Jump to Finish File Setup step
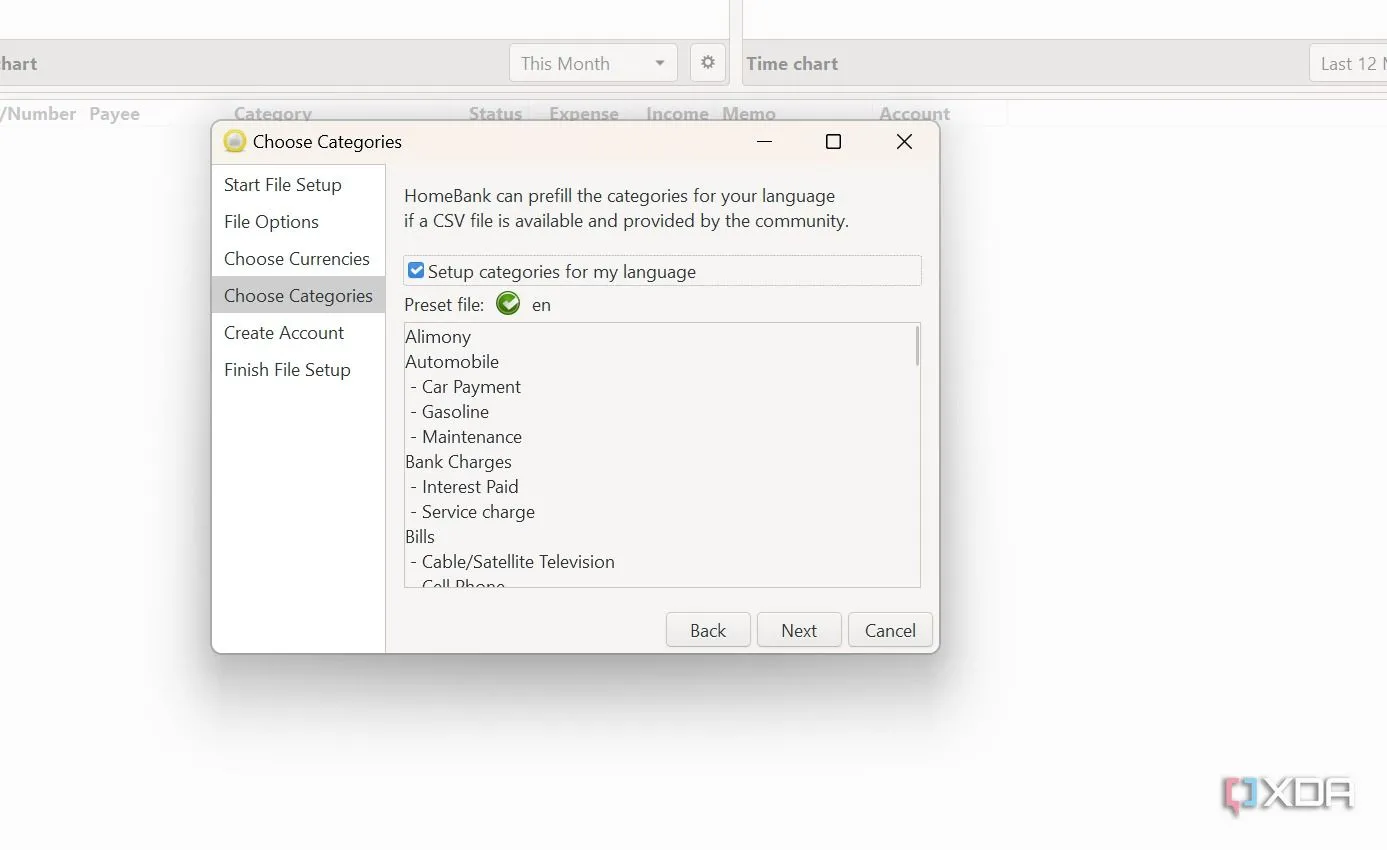This screenshot has height=850, width=1387. tap(287, 370)
